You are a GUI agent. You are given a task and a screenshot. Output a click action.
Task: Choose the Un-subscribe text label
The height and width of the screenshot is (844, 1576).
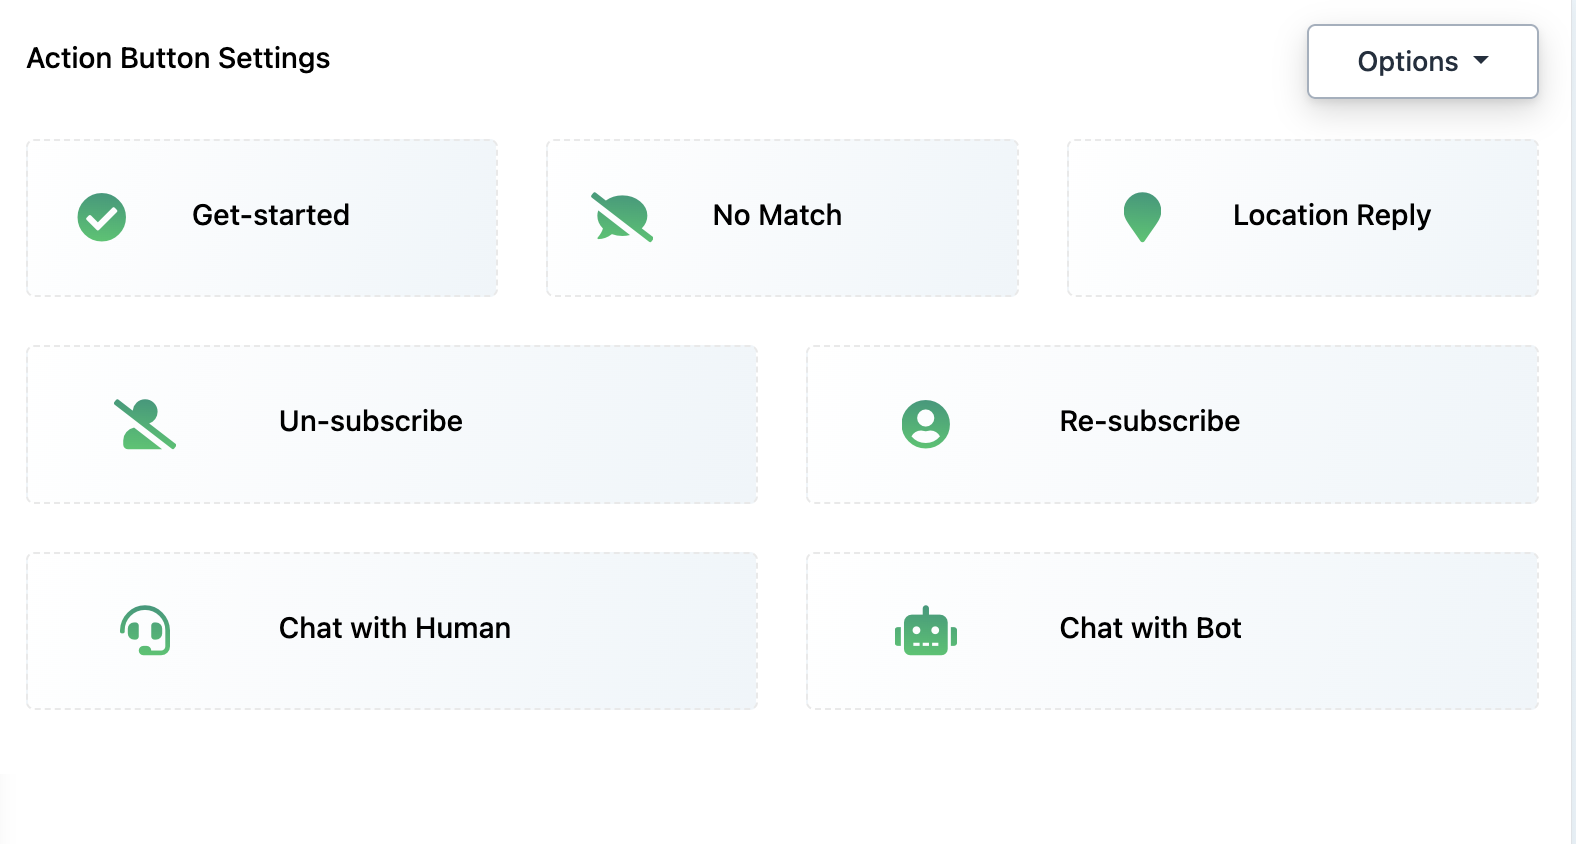pyautogui.click(x=371, y=421)
